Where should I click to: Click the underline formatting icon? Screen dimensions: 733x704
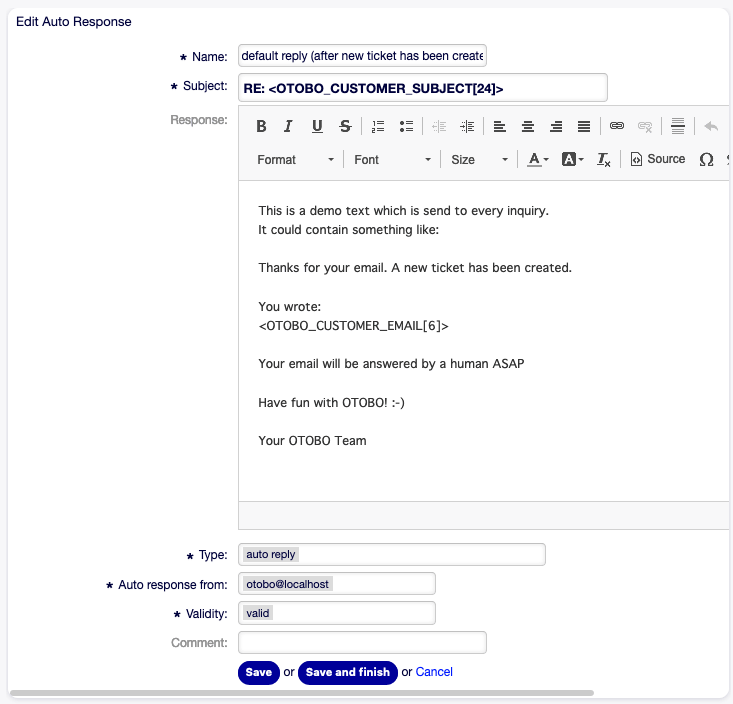tap(317, 126)
